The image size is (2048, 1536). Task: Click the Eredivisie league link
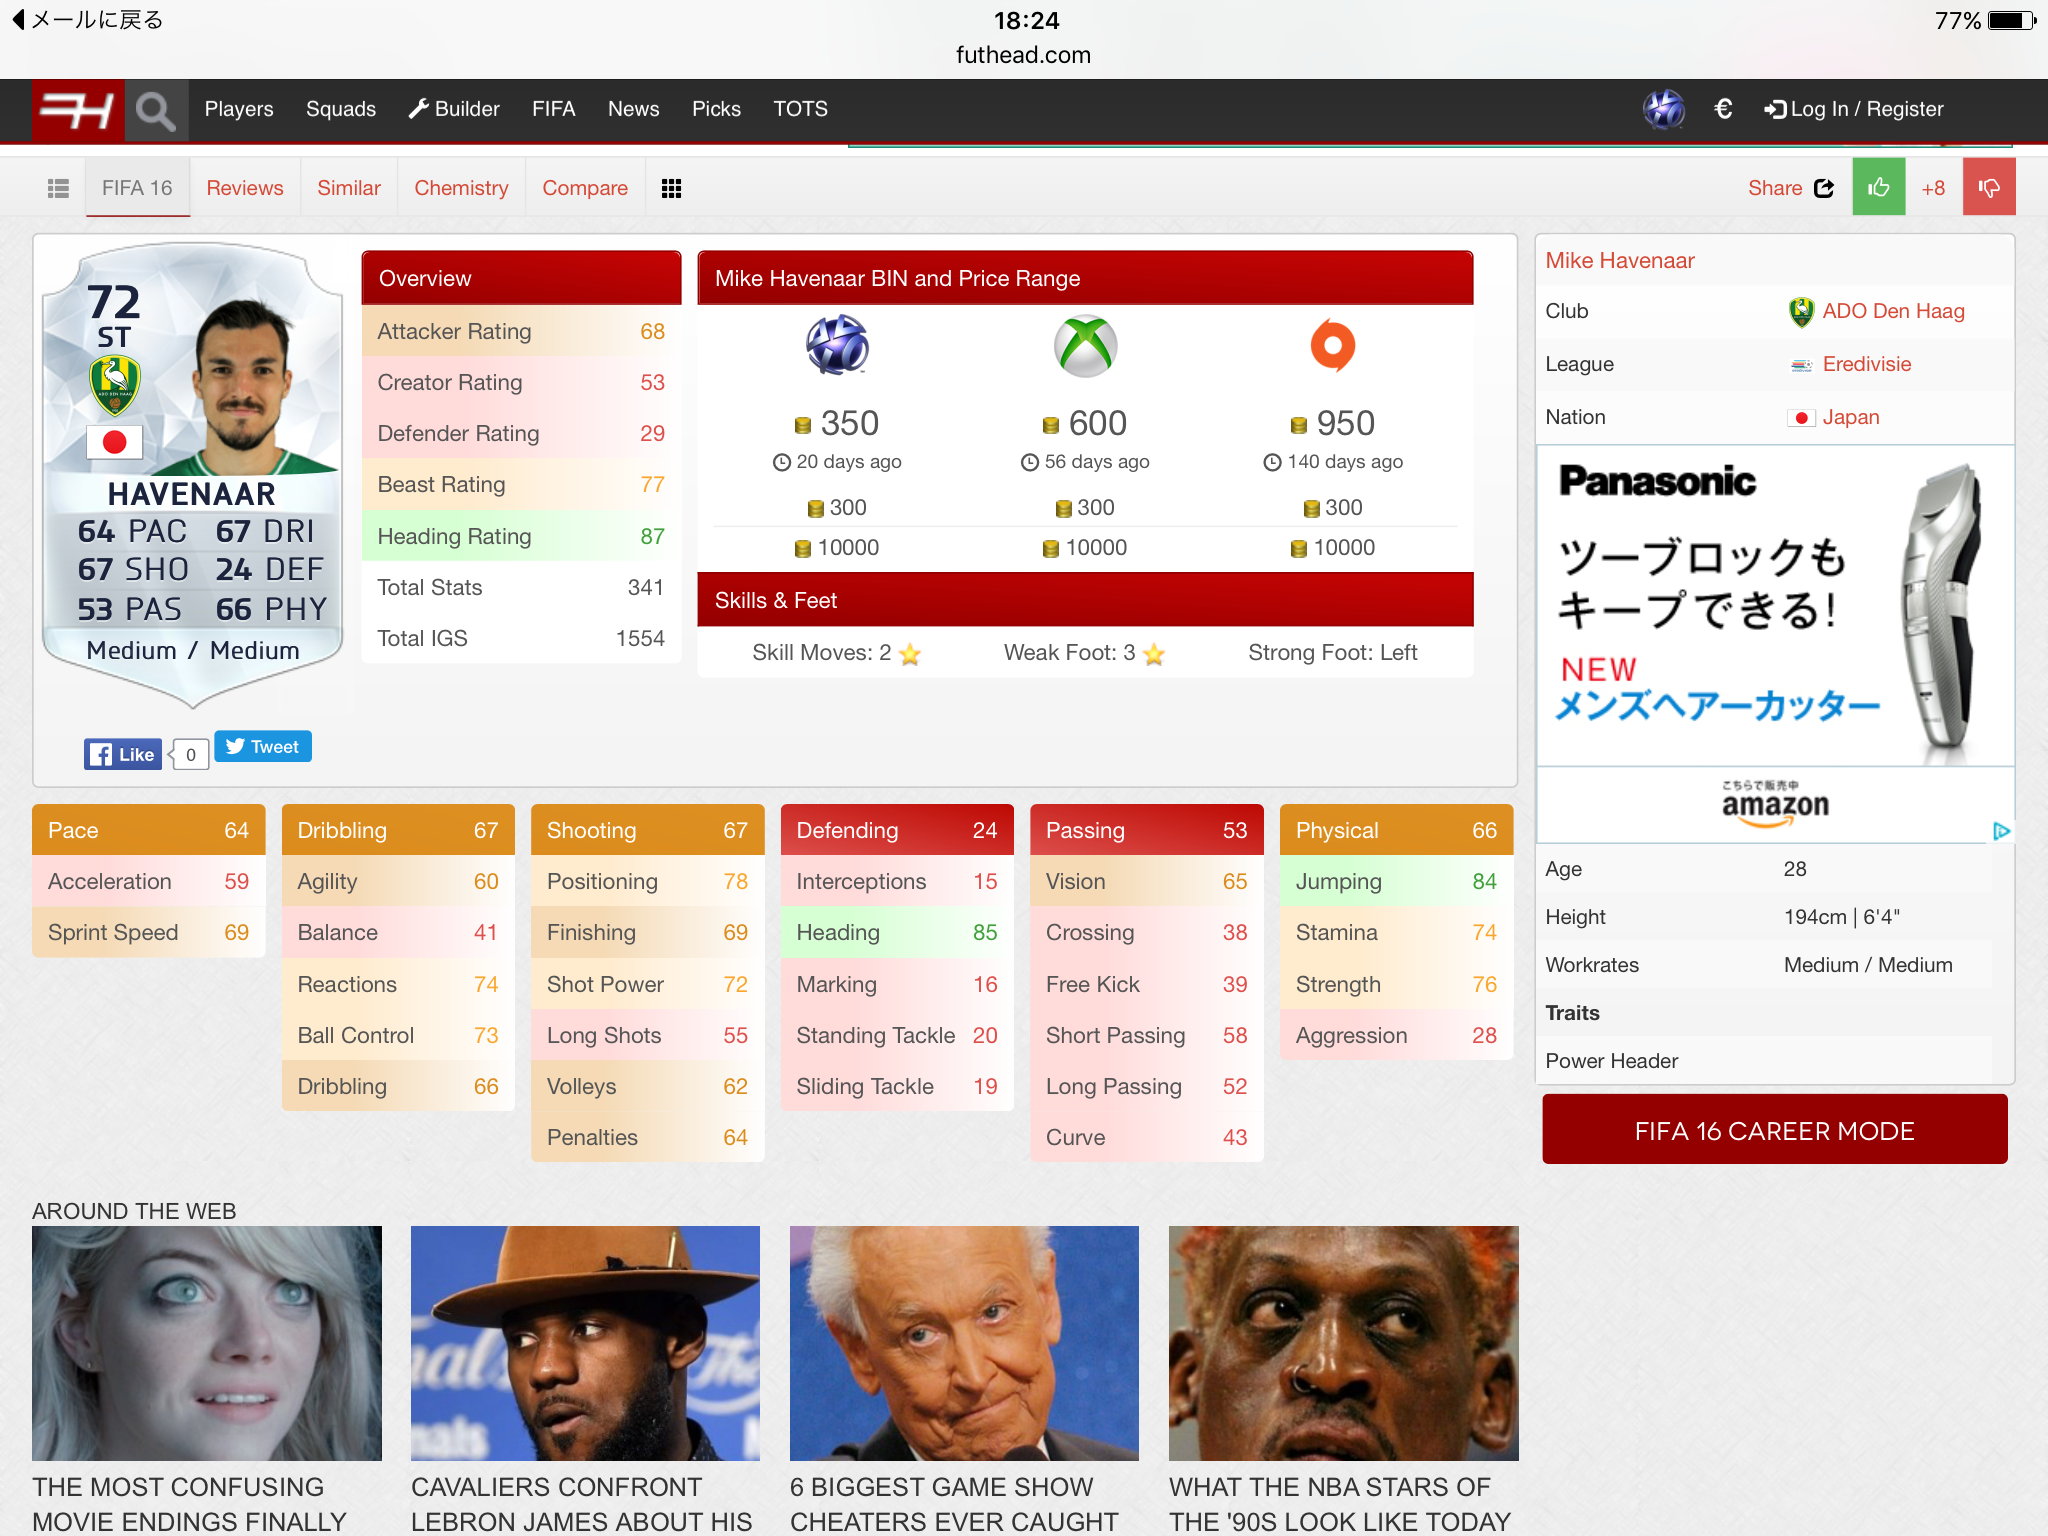(x=1866, y=364)
